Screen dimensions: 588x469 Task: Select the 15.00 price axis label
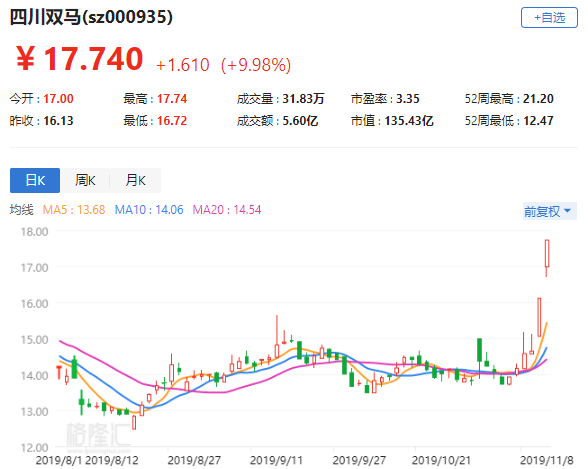click(34, 340)
